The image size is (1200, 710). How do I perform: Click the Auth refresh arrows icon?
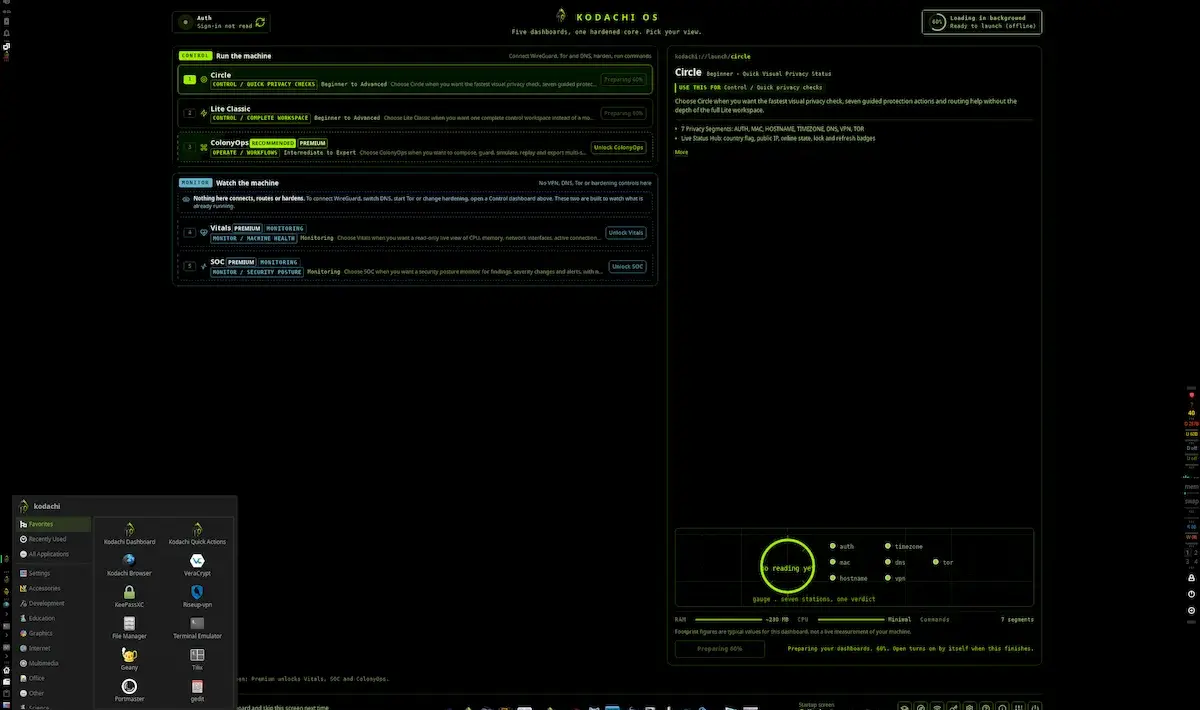[x=260, y=22]
